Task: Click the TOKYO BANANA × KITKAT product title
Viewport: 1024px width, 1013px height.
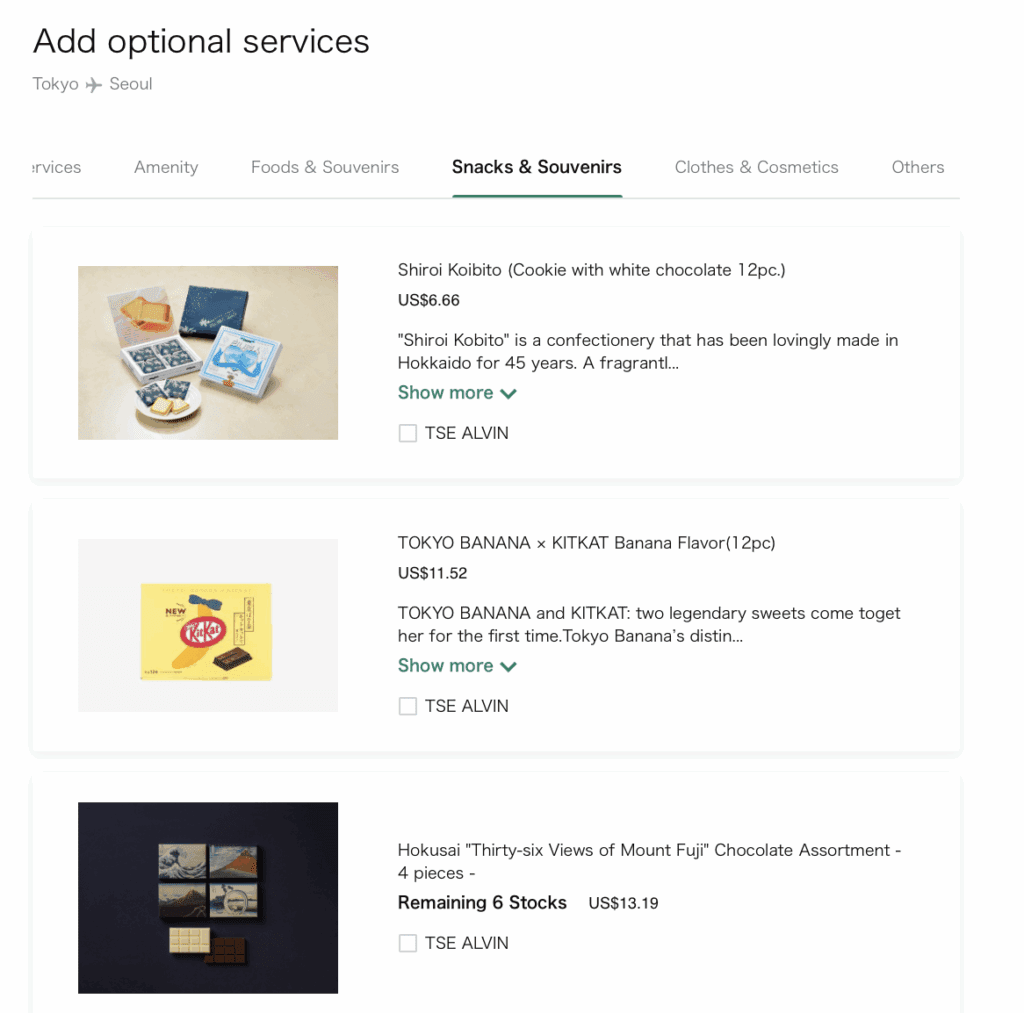Action: (586, 543)
